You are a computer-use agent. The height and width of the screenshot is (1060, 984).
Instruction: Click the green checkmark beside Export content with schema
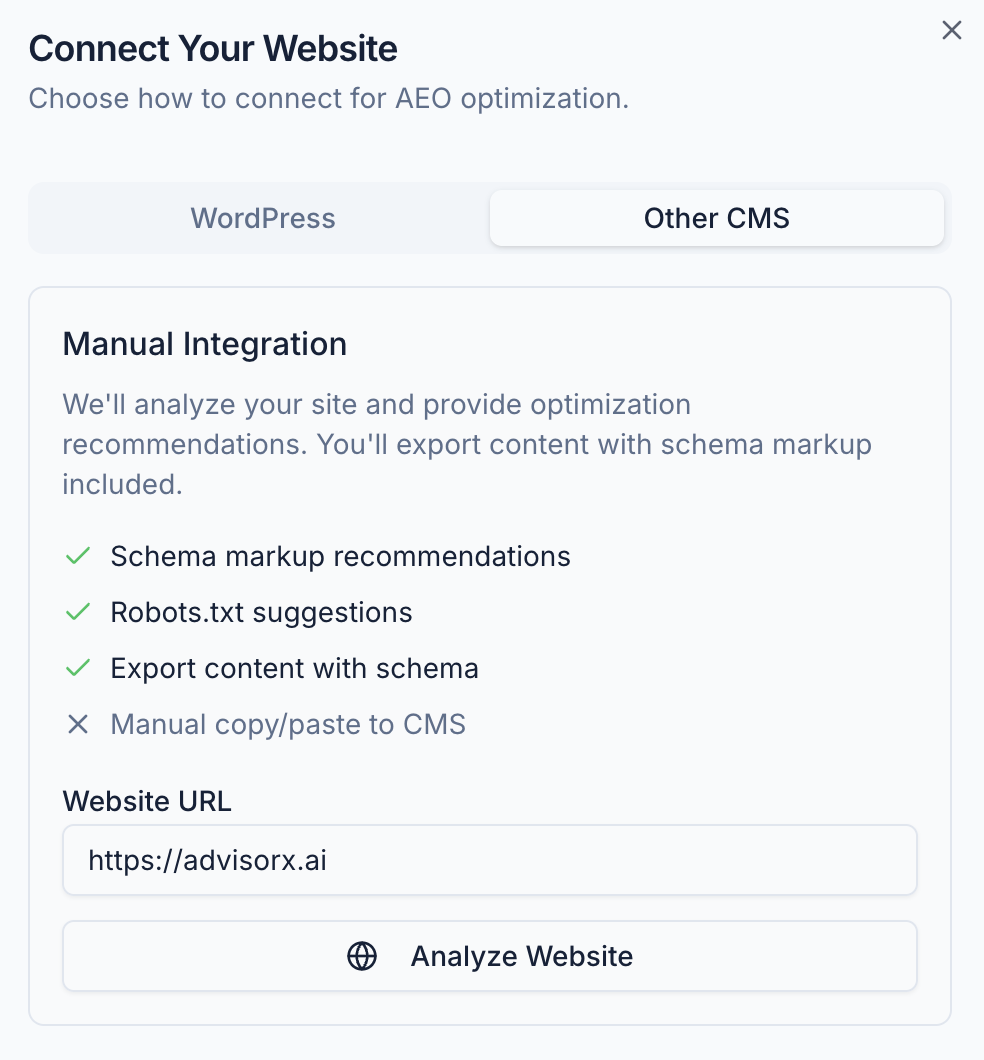(x=77, y=668)
